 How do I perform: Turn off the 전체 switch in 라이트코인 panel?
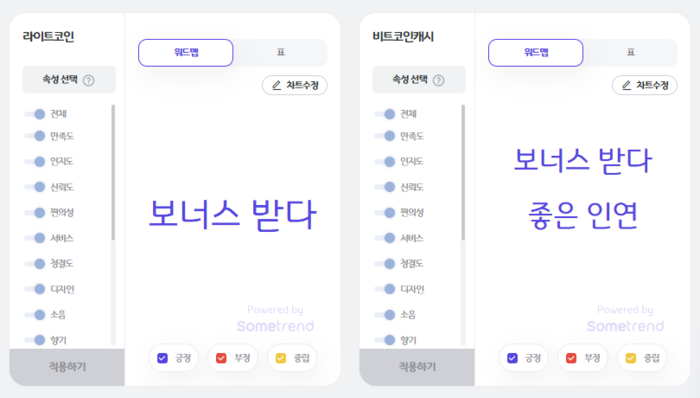[x=35, y=114]
